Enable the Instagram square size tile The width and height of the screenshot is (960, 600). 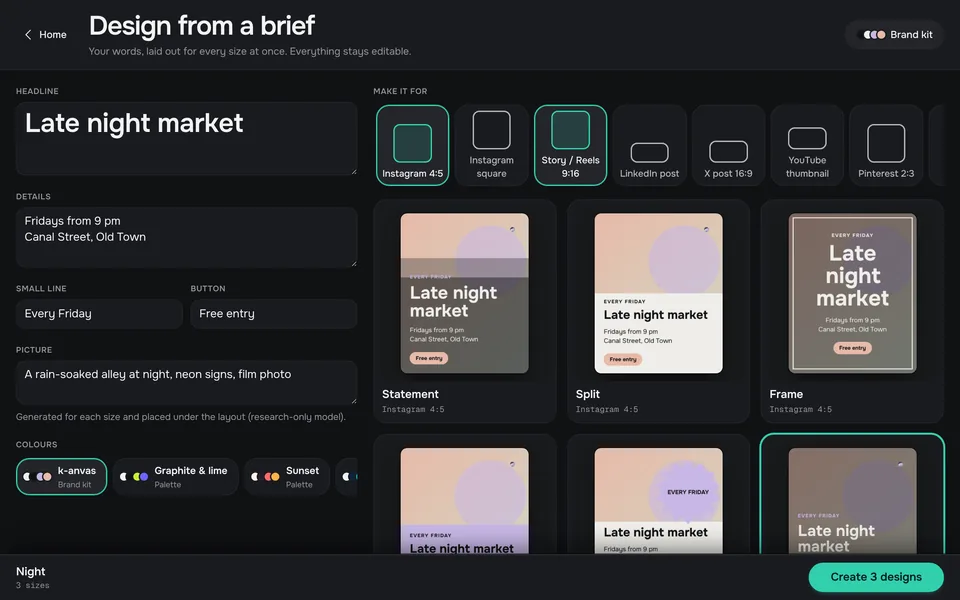click(491, 145)
